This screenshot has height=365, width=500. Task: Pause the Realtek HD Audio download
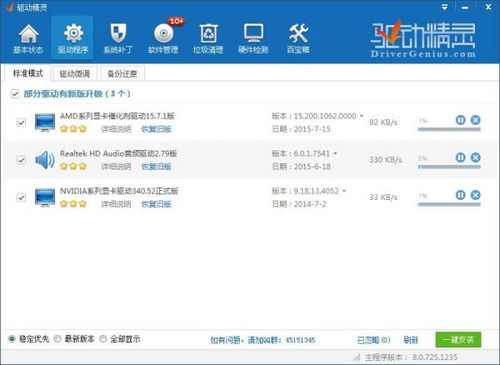coord(460,157)
